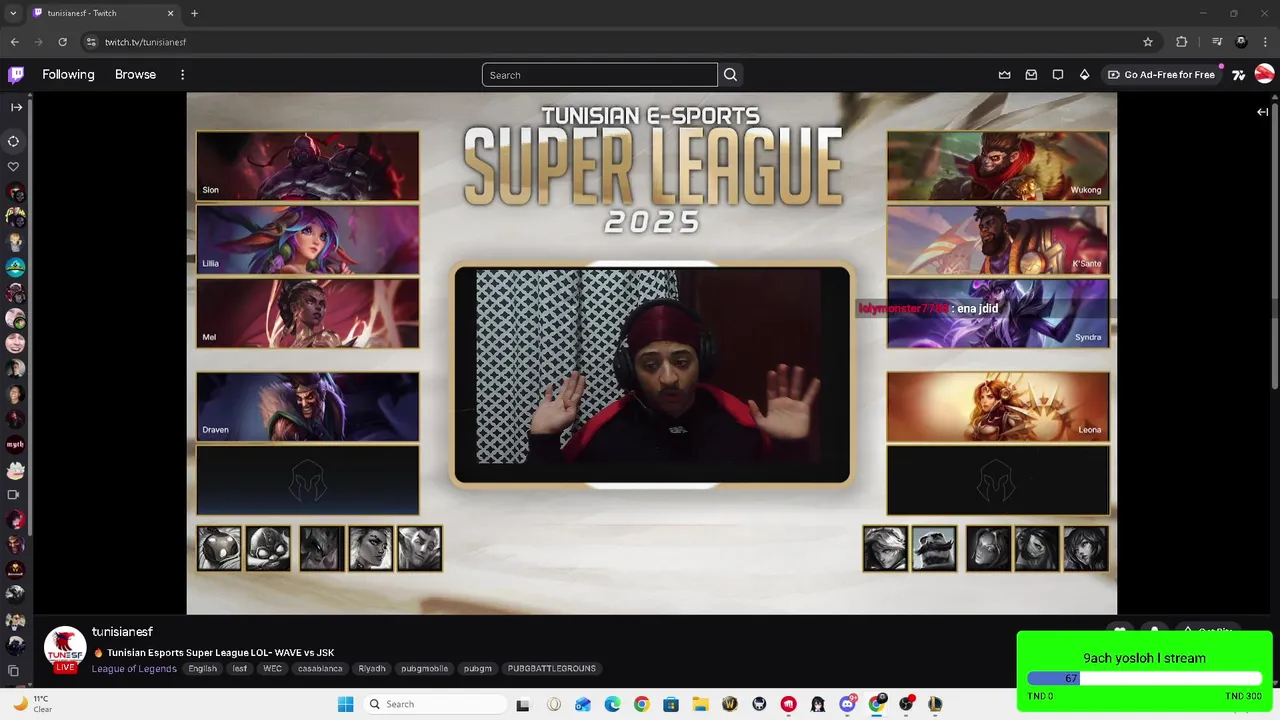The image size is (1280, 720).
Task: Open the Chrome three-dot menu
Action: coord(1265,42)
